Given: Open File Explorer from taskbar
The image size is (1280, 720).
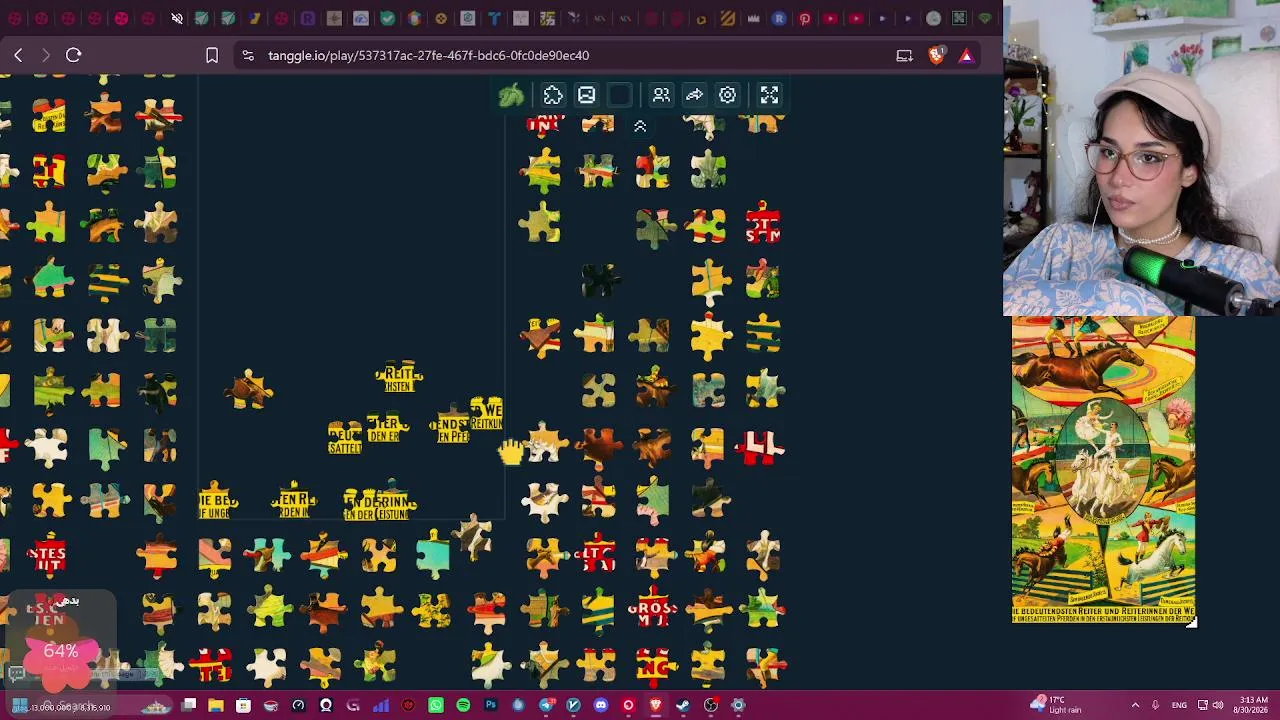Looking at the screenshot, I should click(216, 705).
